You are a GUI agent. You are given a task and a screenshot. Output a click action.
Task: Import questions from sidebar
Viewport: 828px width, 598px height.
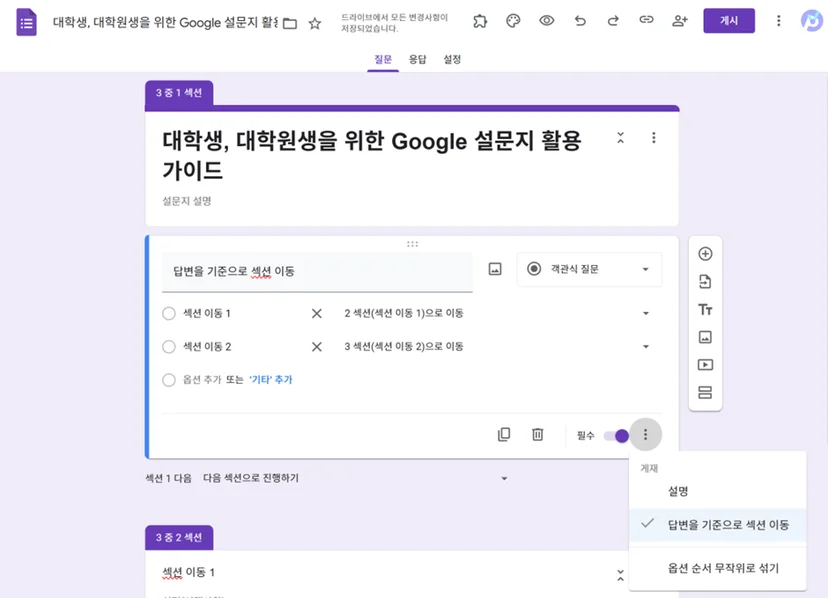point(705,282)
